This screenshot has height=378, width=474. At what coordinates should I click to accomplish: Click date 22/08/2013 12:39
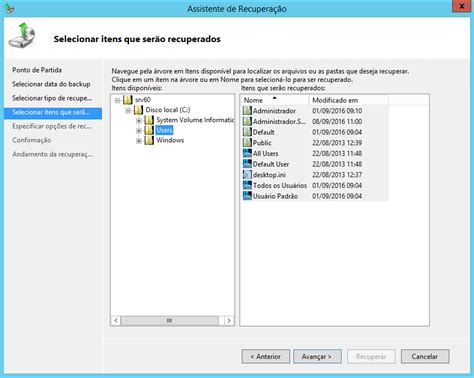337,143
